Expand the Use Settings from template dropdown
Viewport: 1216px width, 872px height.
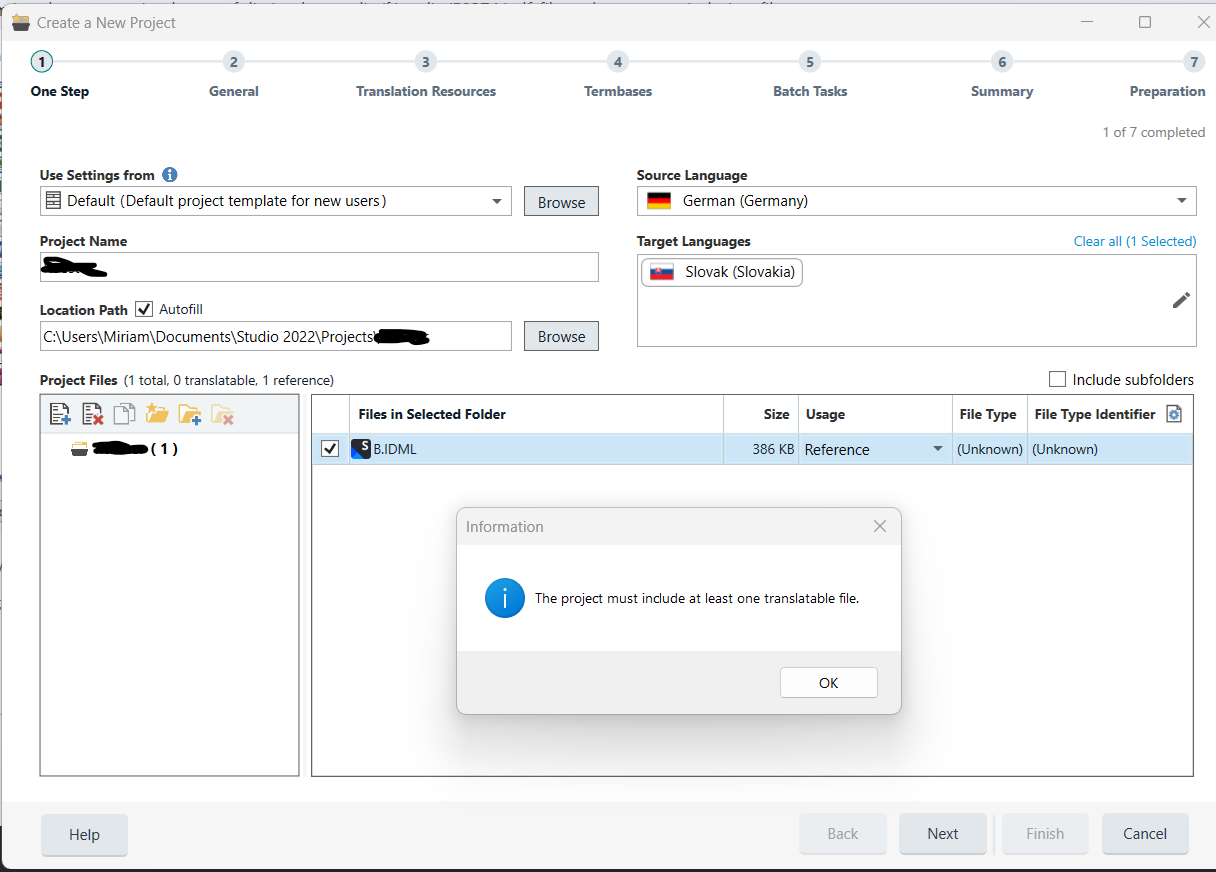497,201
